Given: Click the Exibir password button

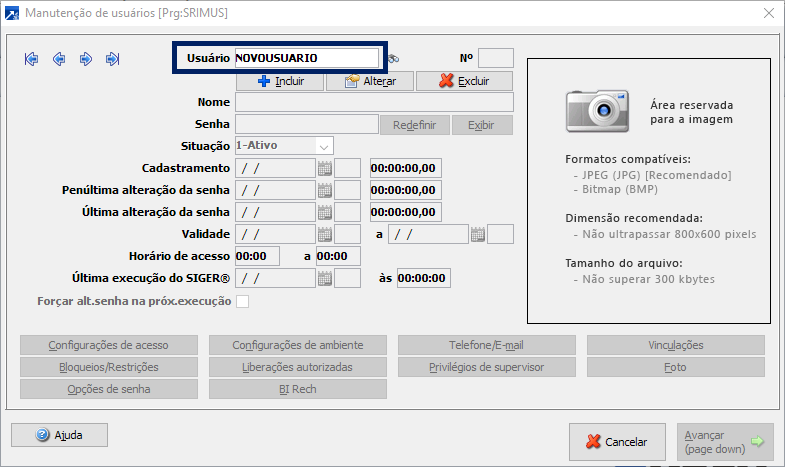Looking at the screenshot, I should 482,125.
